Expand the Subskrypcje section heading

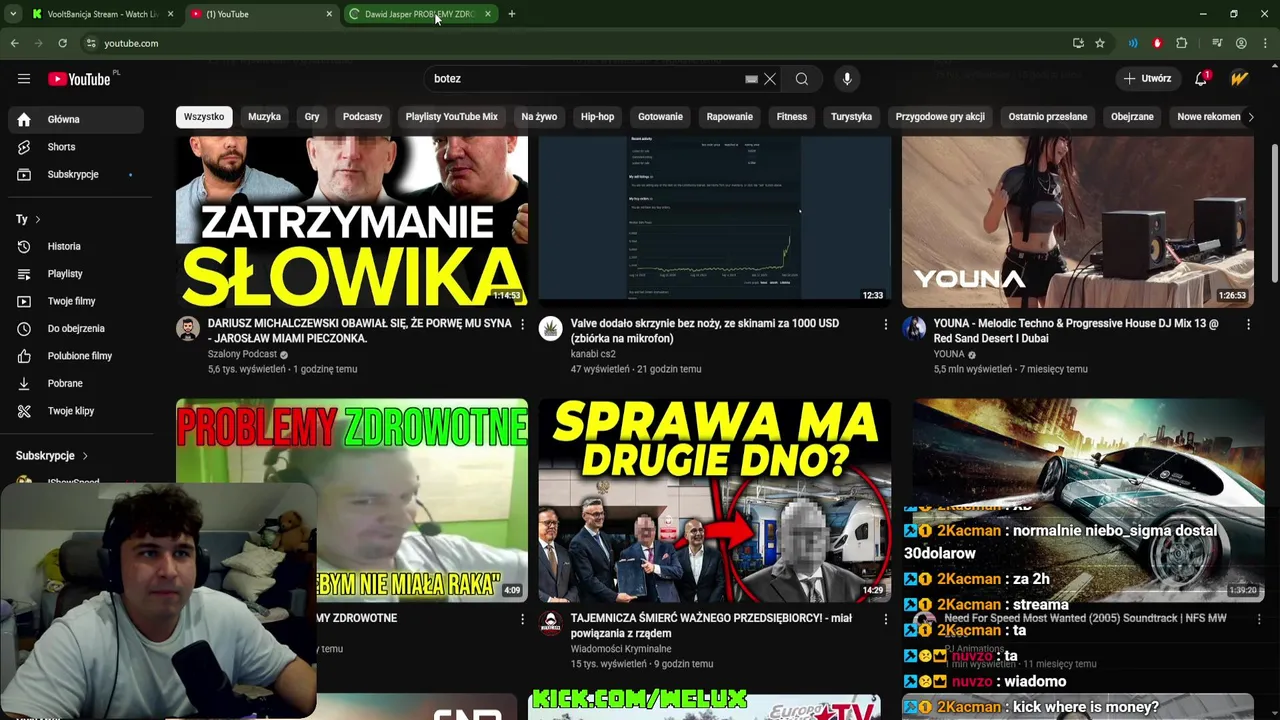(x=52, y=456)
